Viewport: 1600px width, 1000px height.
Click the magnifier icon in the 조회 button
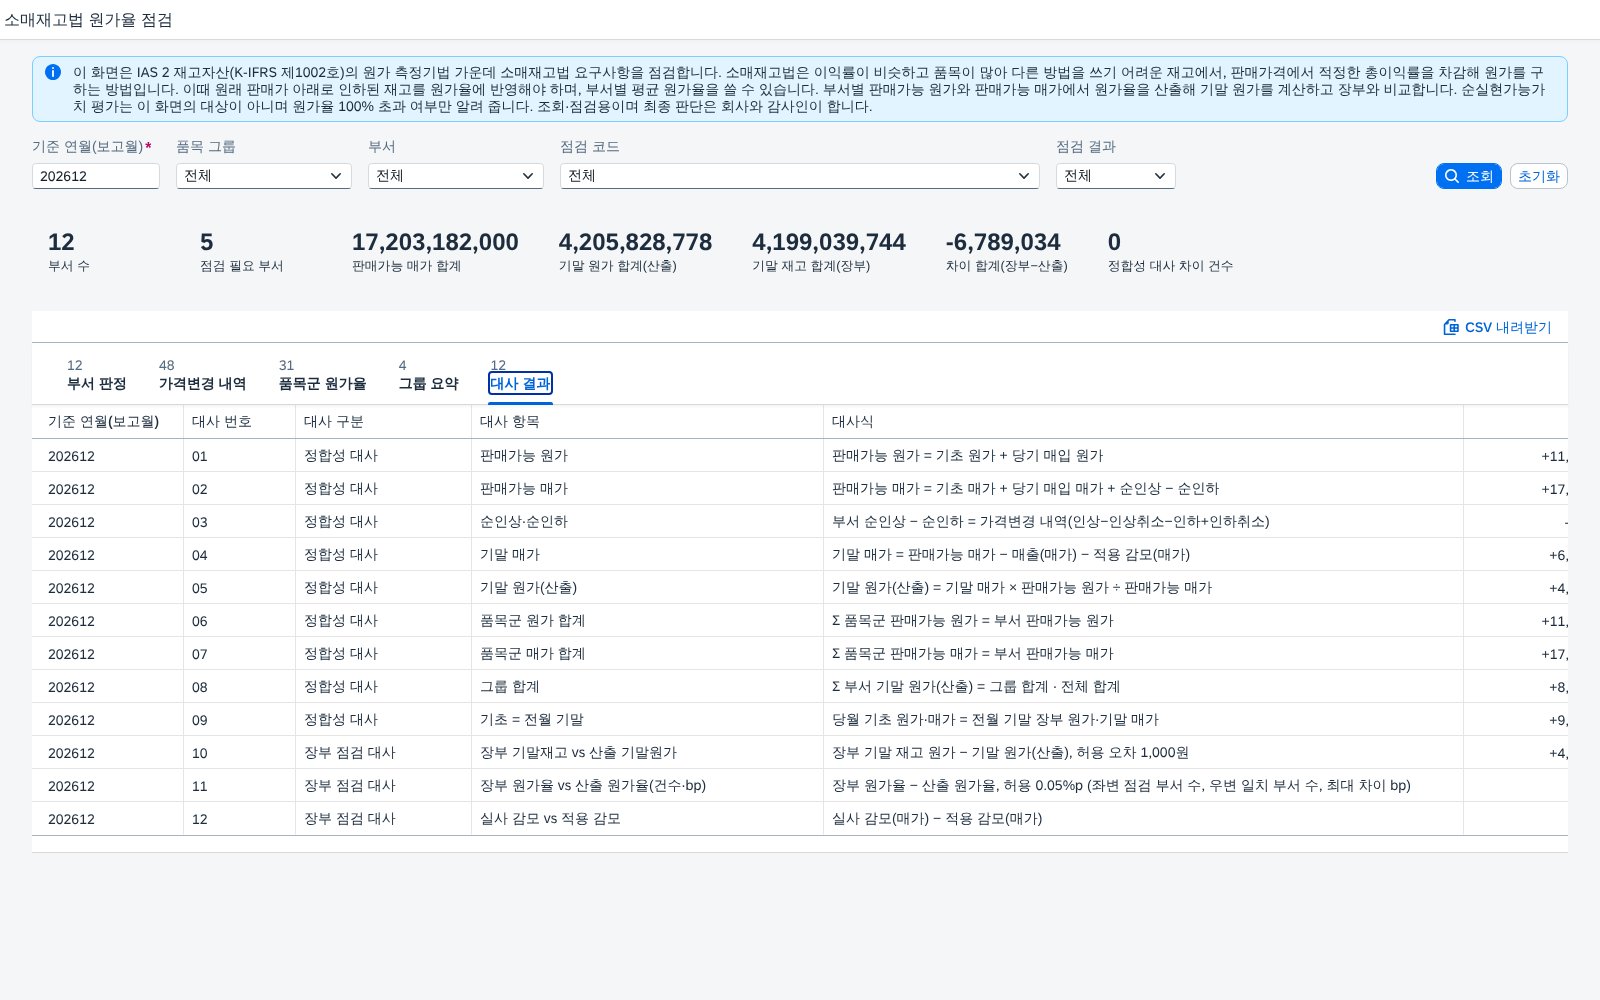(x=1452, y=176)
